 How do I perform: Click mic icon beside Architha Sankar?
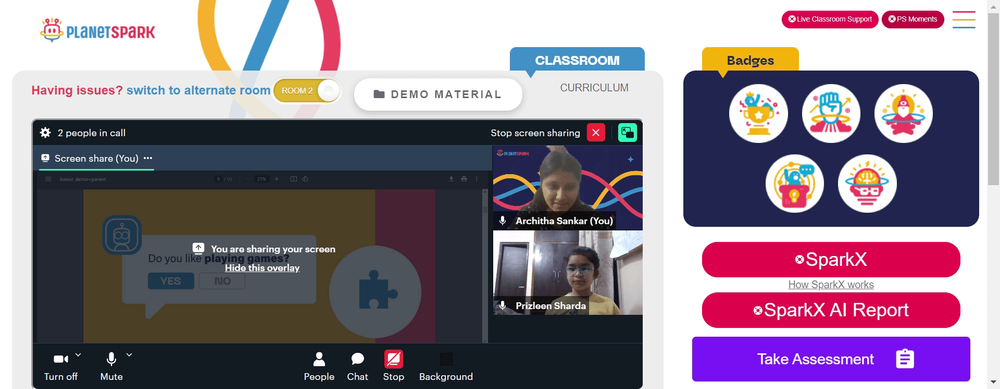tap(503, 221)
